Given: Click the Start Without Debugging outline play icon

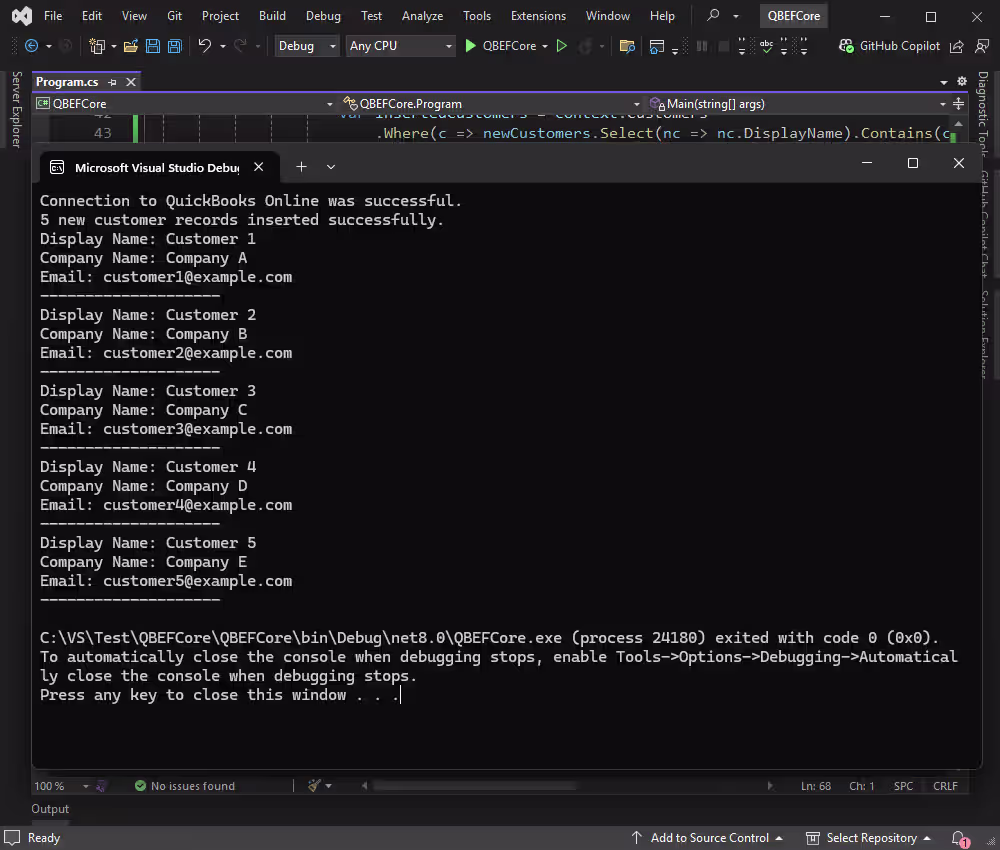Looking at the screenshot, I should 562,46.
